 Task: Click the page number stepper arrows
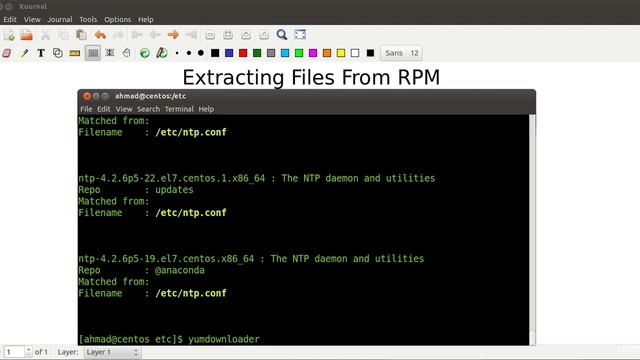pyautogui.click(x=28, y=352)
